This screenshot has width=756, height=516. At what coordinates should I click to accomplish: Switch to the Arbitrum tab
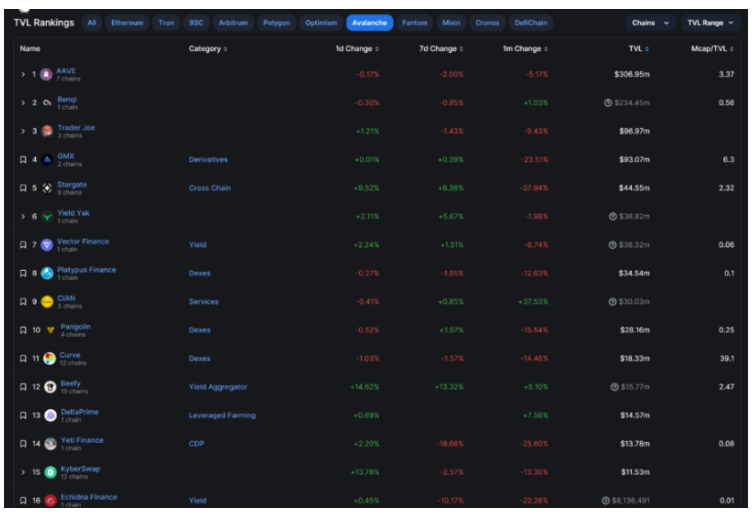point(233,23)
